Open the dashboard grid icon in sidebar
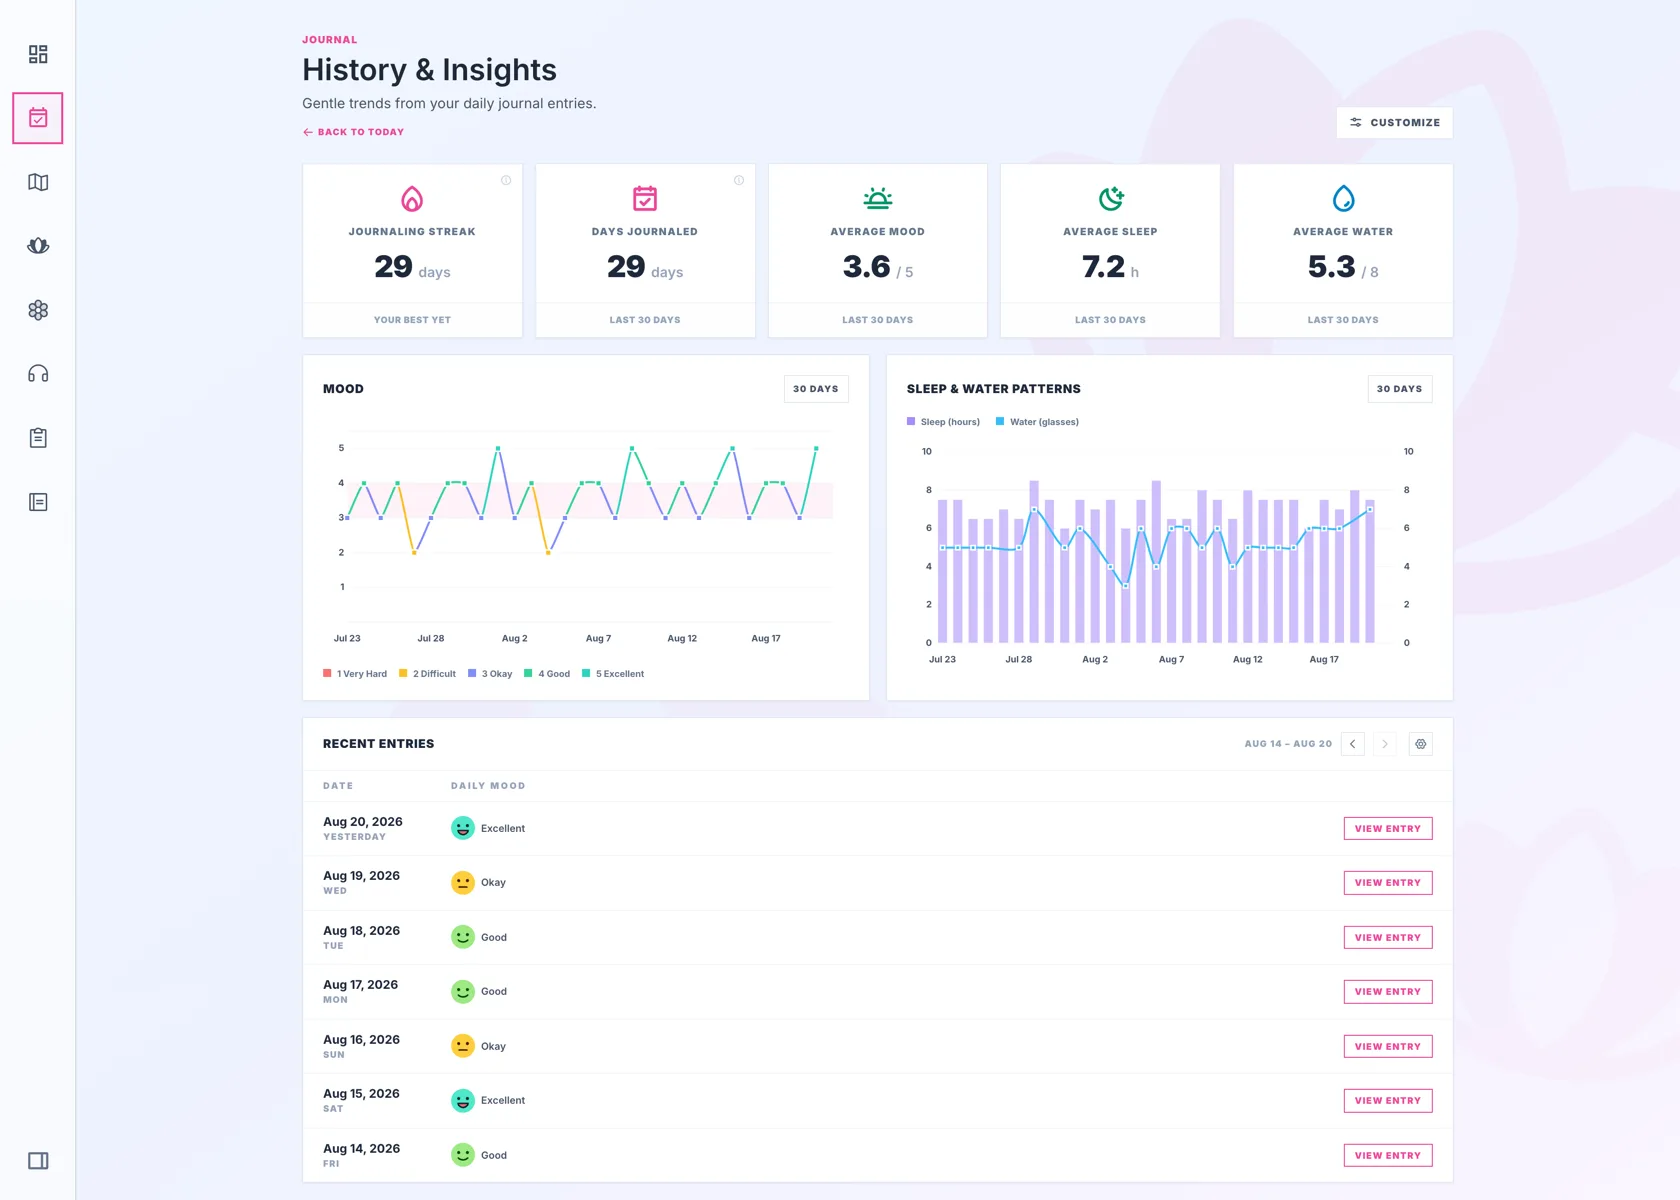This screenshot has width=1680, height=1200. coord(38,54)
